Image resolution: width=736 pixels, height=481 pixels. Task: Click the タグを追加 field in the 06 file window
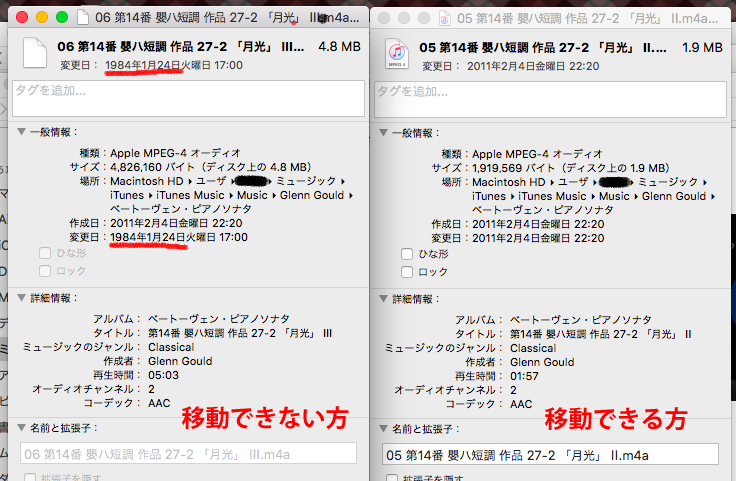coord(188,98)
